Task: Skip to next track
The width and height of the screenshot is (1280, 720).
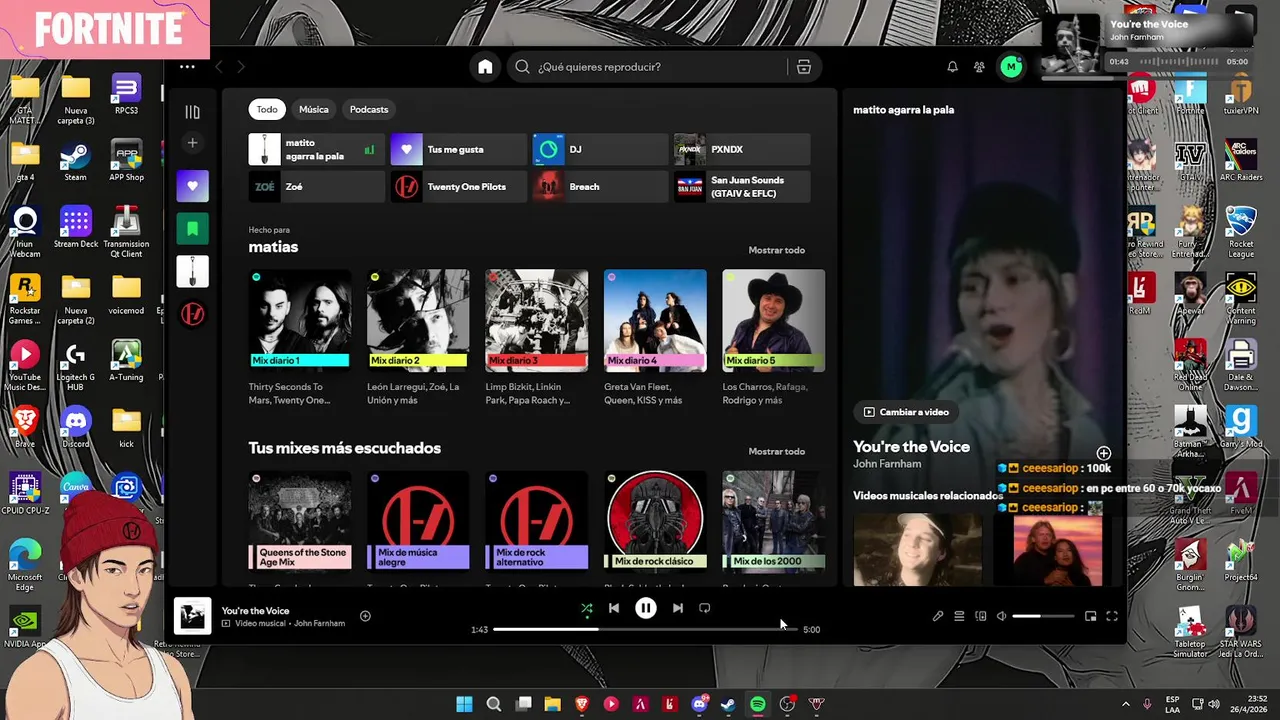Action: coord(677,608)
